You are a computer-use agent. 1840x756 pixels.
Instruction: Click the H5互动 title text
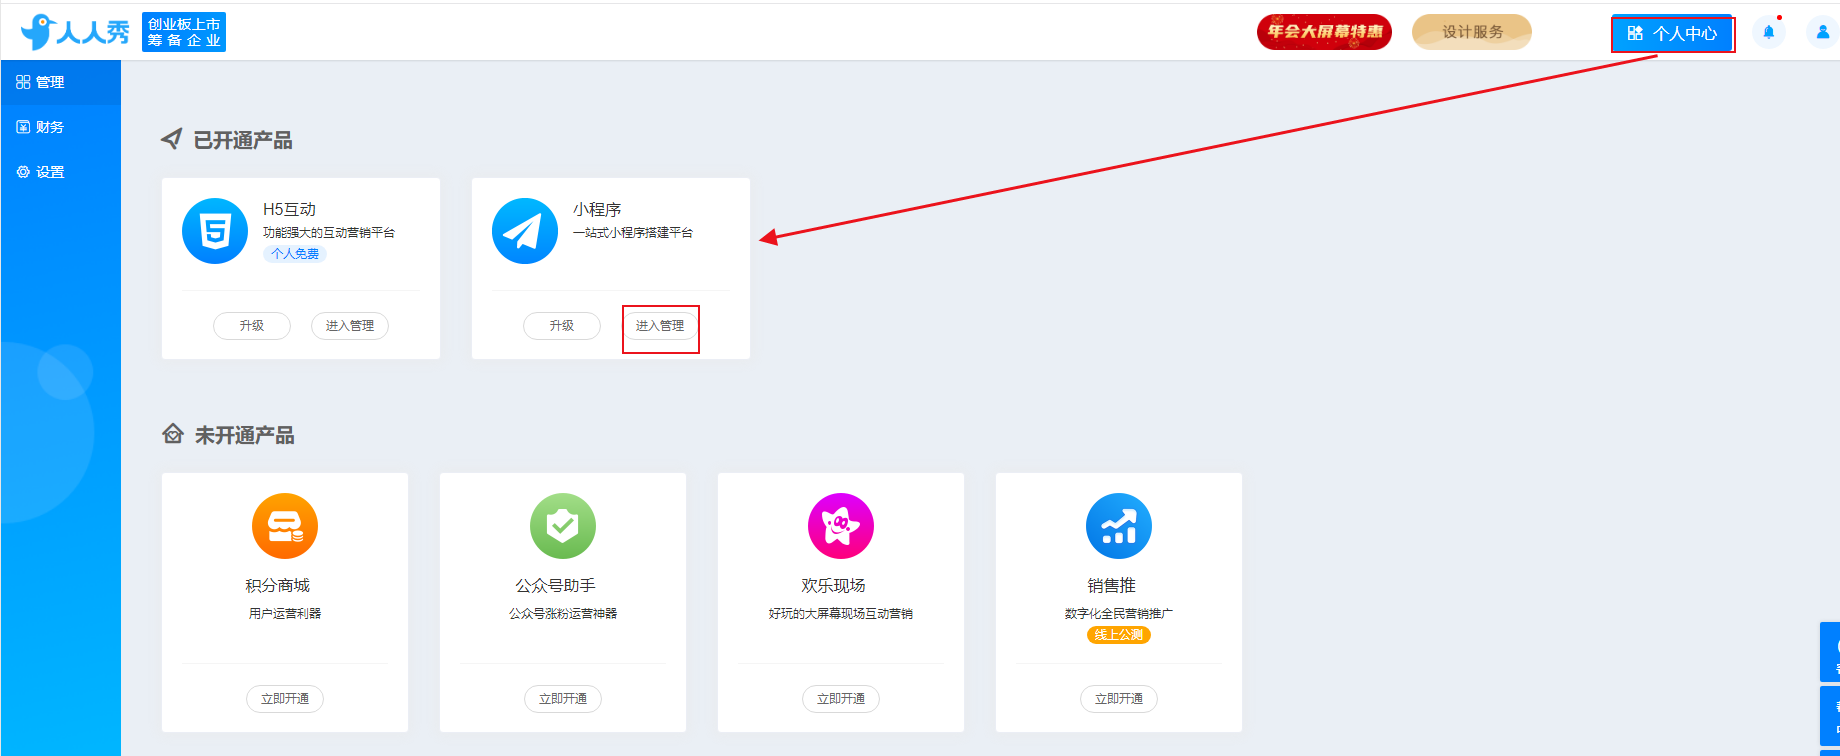point(289,209)
